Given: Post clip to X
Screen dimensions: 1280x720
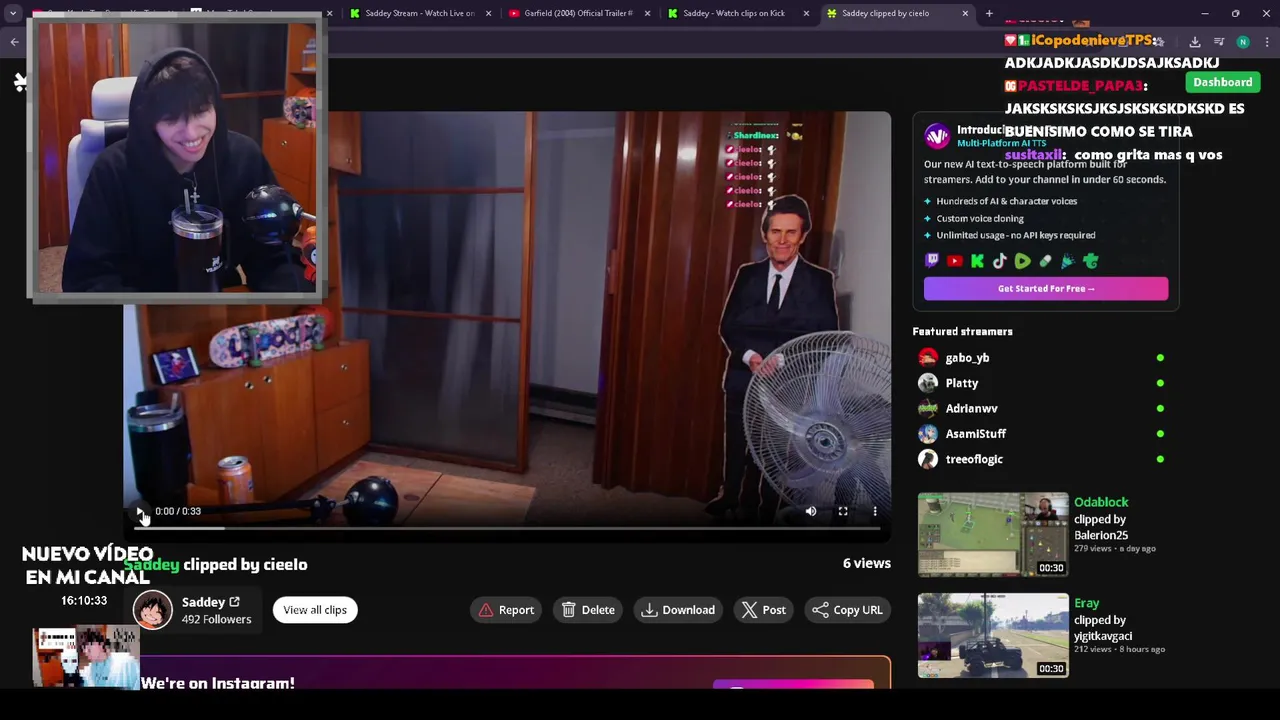Looking at the screenshot, I should pos(764,610).
